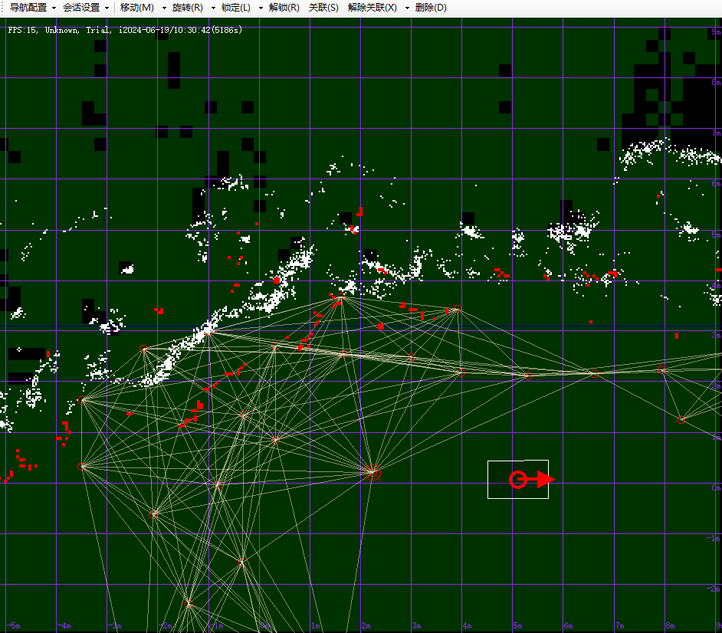722x633 pixels.
Task: Select the 移动(M) move tool
Action: (136, 7)
